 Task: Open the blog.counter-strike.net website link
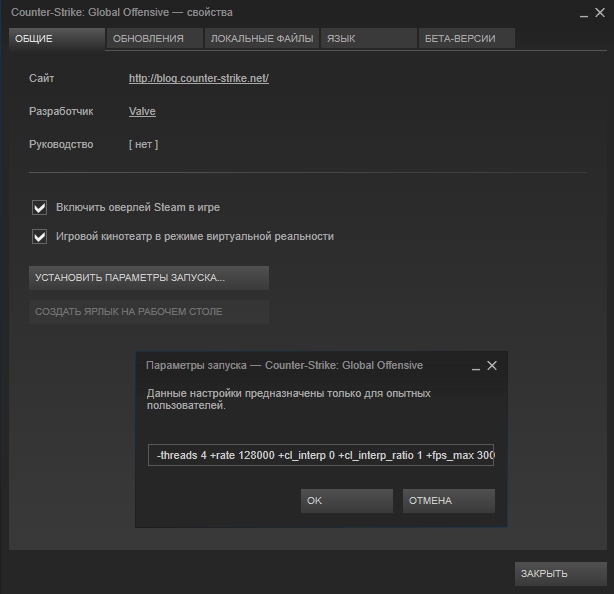tap(199, 78)
